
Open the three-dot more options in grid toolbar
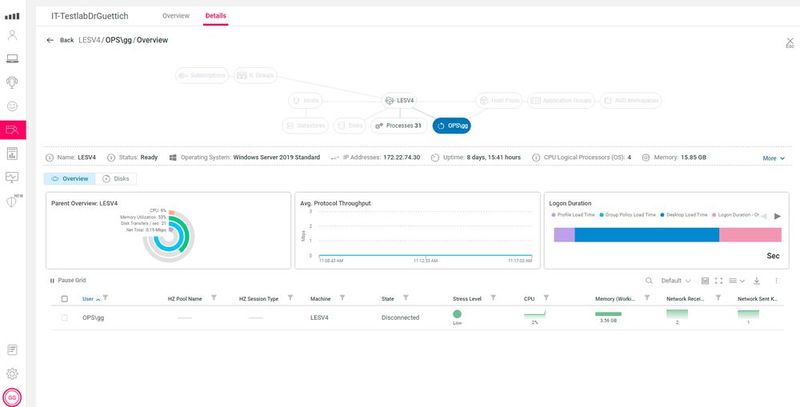click(777, 281)
